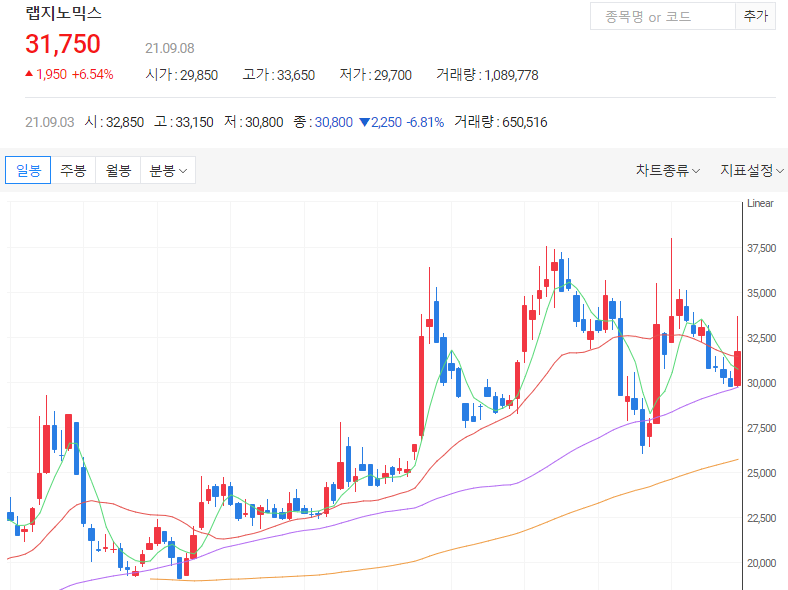Screen dimensions: 788x590
Task: Switch to the 월봉 monthly chart tab
Action: tap(118, 170)
